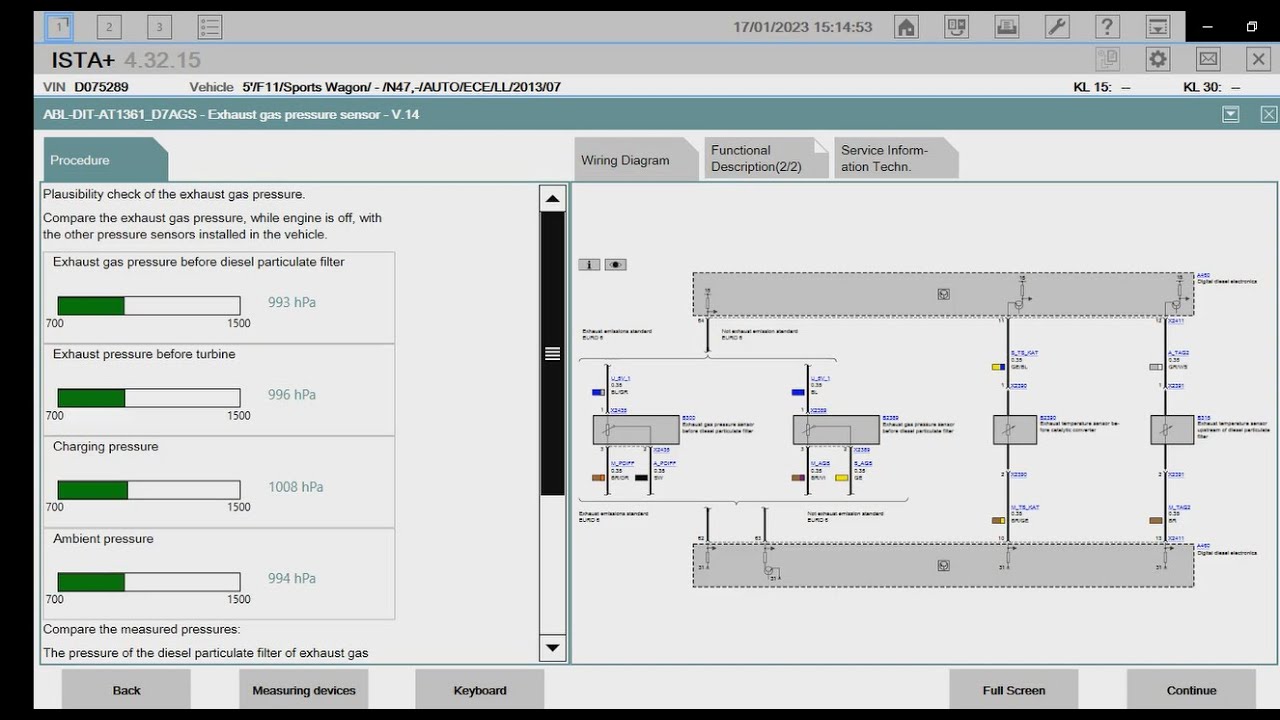Switch diagram to Full Screen
Screen dimensions: 1280x720
tap(1014, 690)
